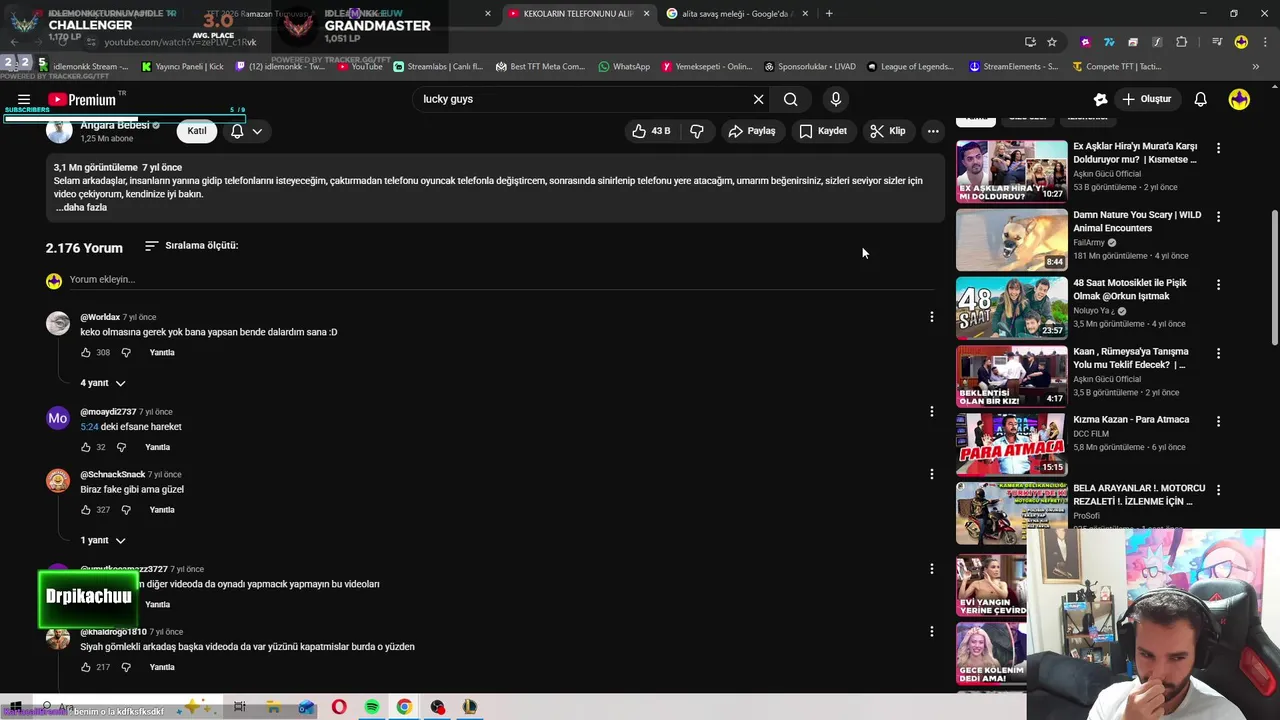Image resolution: width=1280 pixels, height=720 pixels.
Task: Like the @SchnackSnack comment
Action: point(86,510)
